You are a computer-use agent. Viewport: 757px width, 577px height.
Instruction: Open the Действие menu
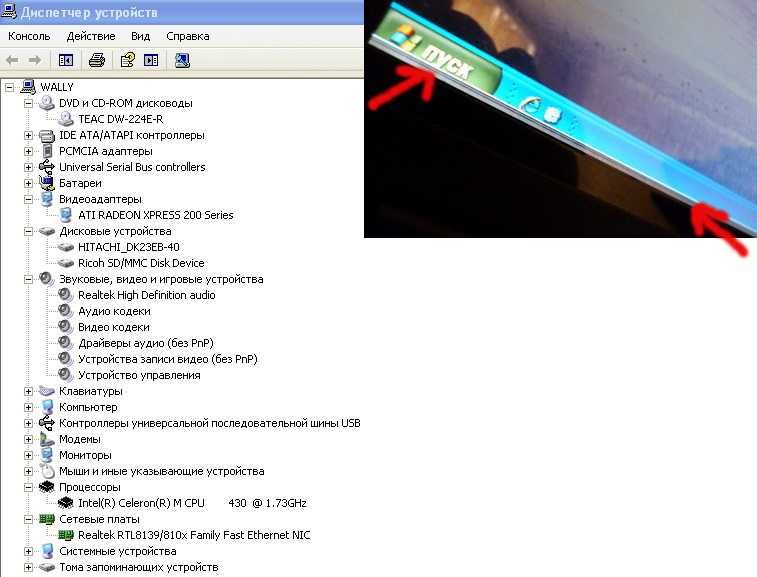pyautogui.click(x=91, y=36)
